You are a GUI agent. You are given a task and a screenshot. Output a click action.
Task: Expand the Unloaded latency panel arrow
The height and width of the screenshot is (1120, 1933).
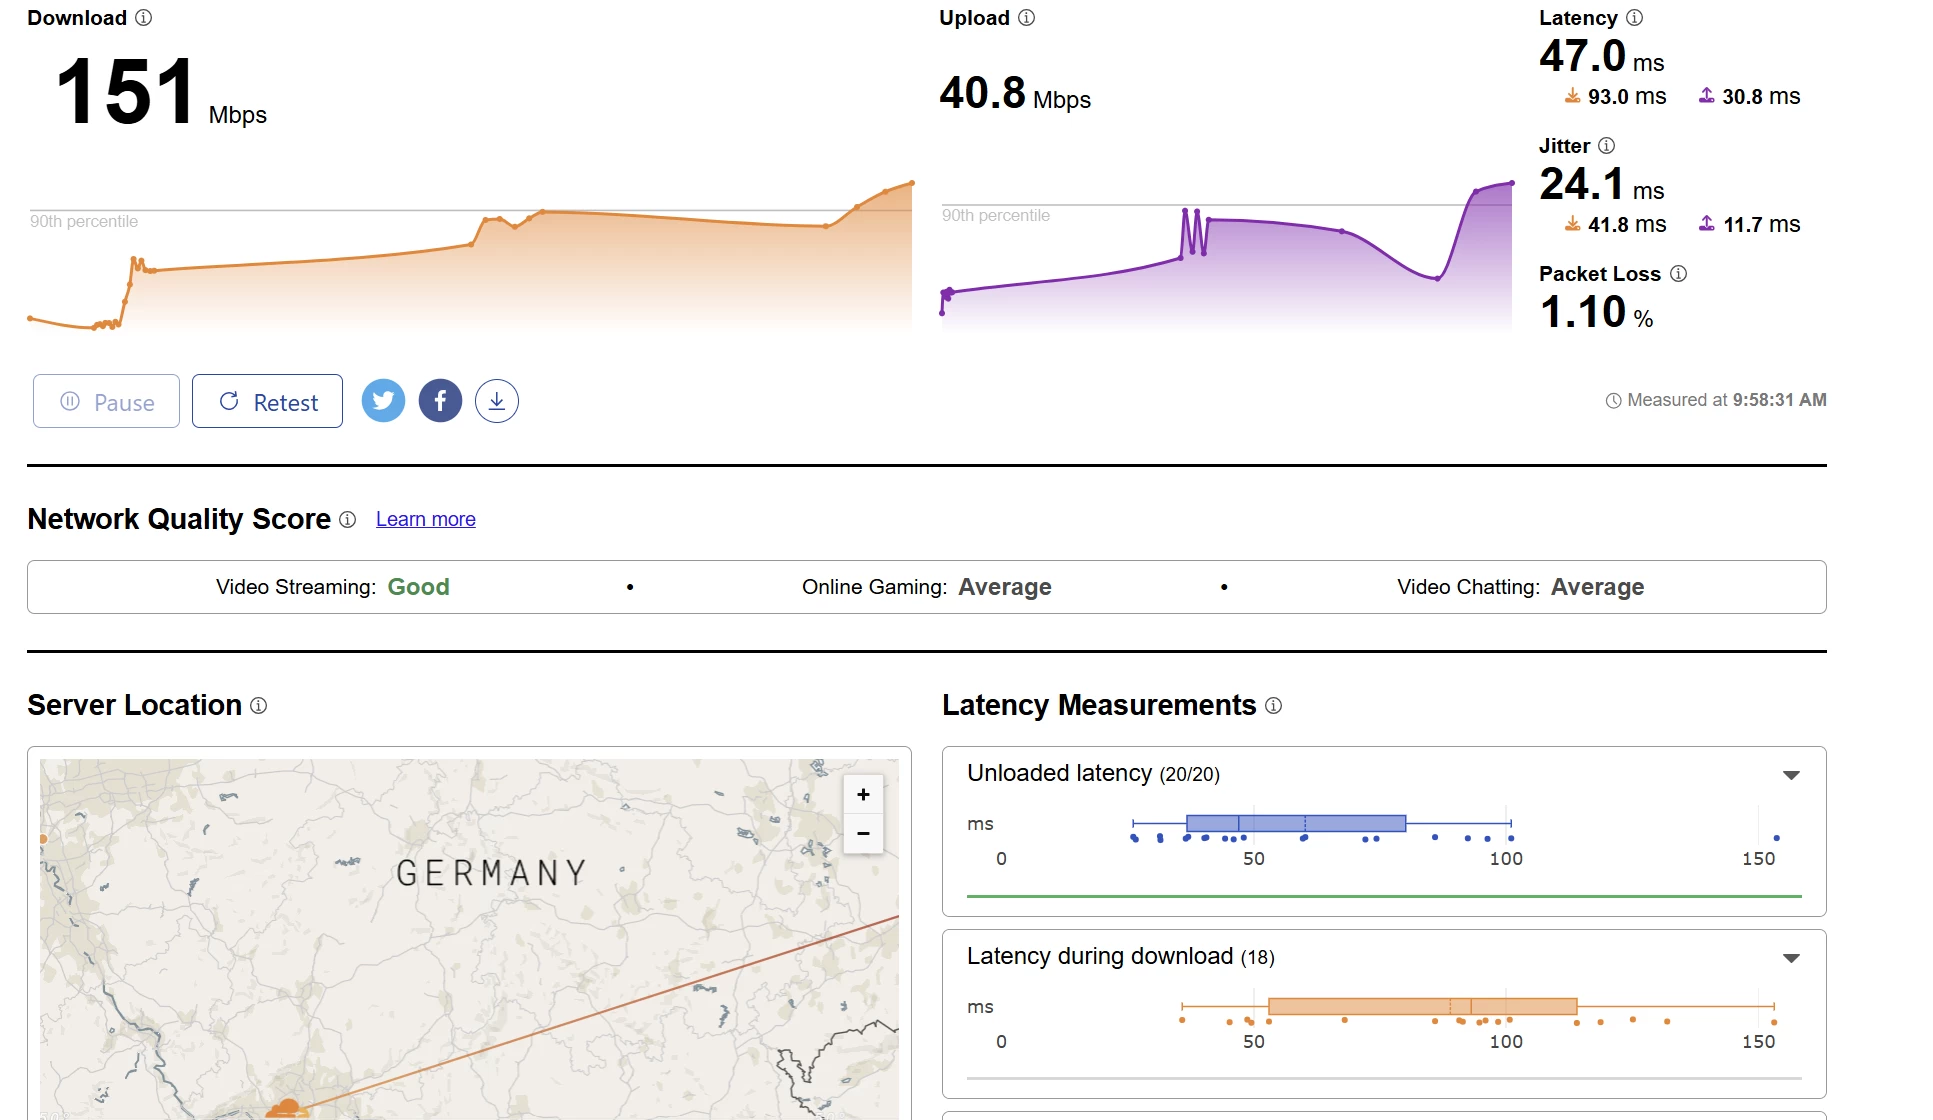tap(1791, 775)
